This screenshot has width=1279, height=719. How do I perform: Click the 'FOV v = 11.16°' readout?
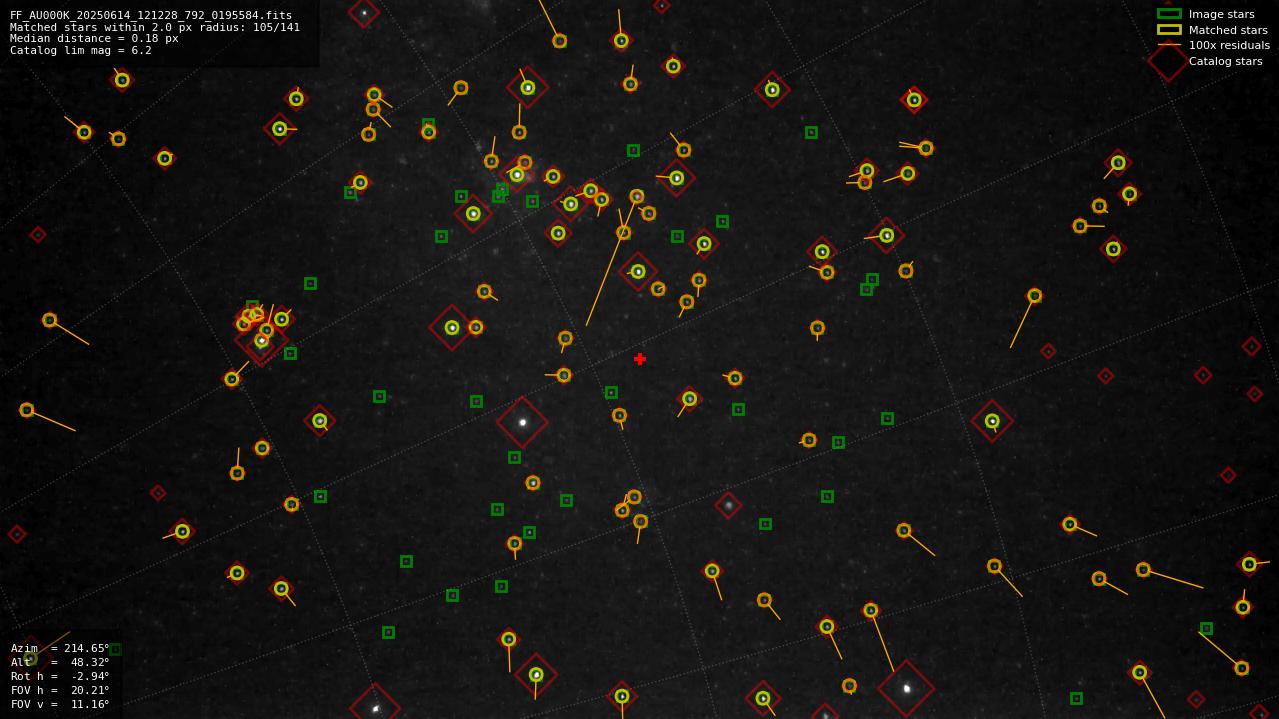click(x=60, y=704)
